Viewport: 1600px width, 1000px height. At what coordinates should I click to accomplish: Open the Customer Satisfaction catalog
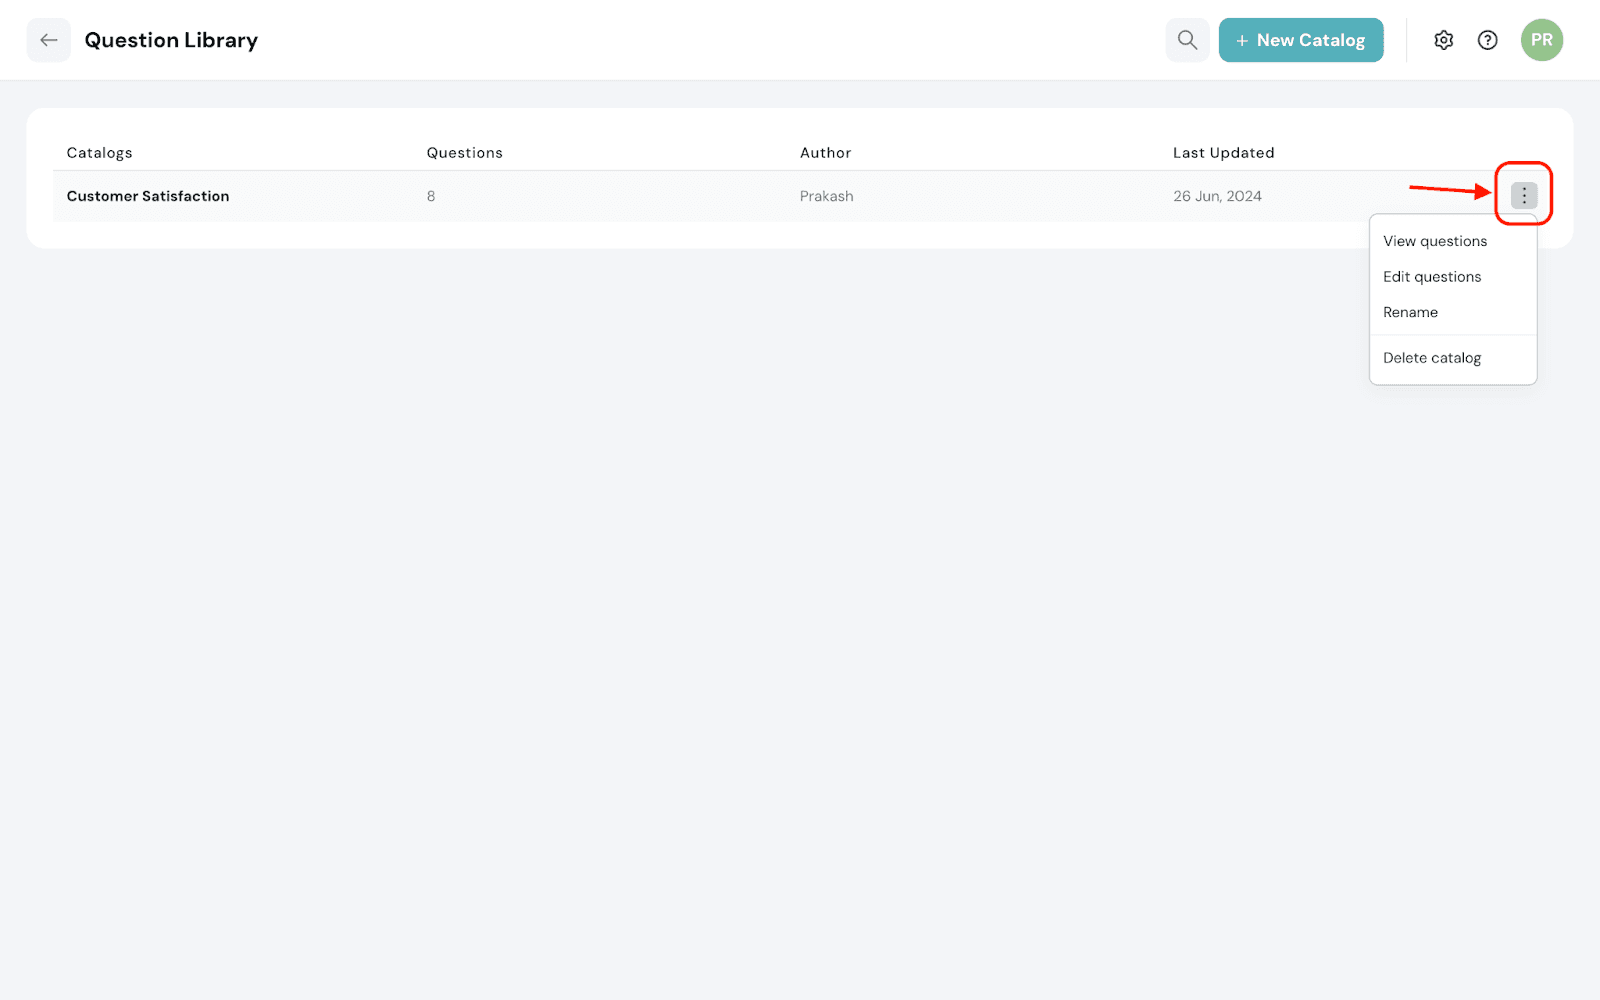[148, 196]
